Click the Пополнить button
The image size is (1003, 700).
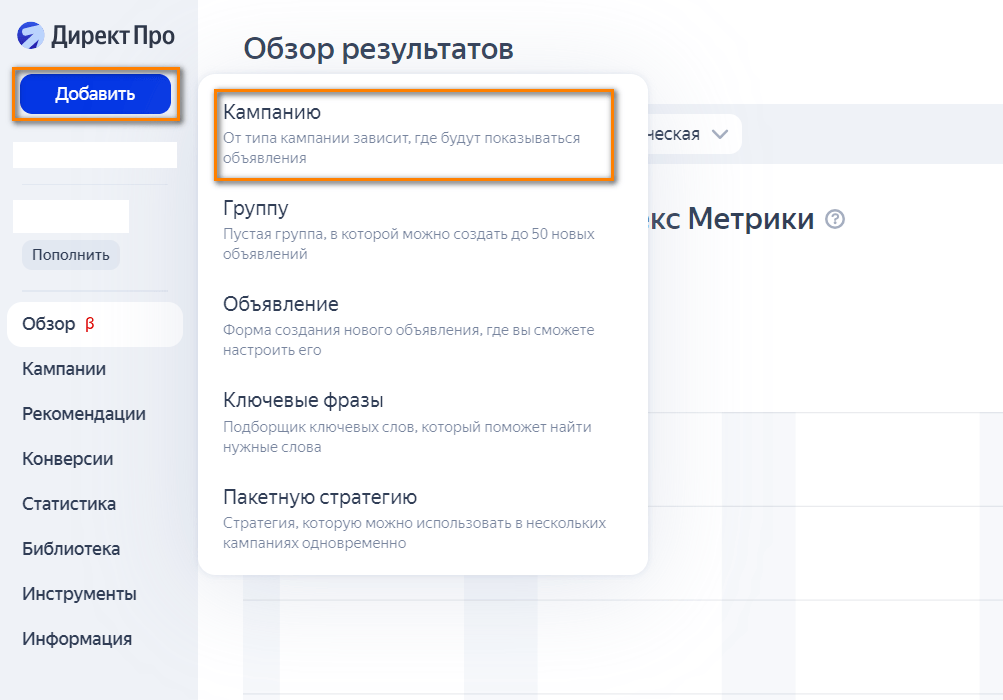coord(71,255)
